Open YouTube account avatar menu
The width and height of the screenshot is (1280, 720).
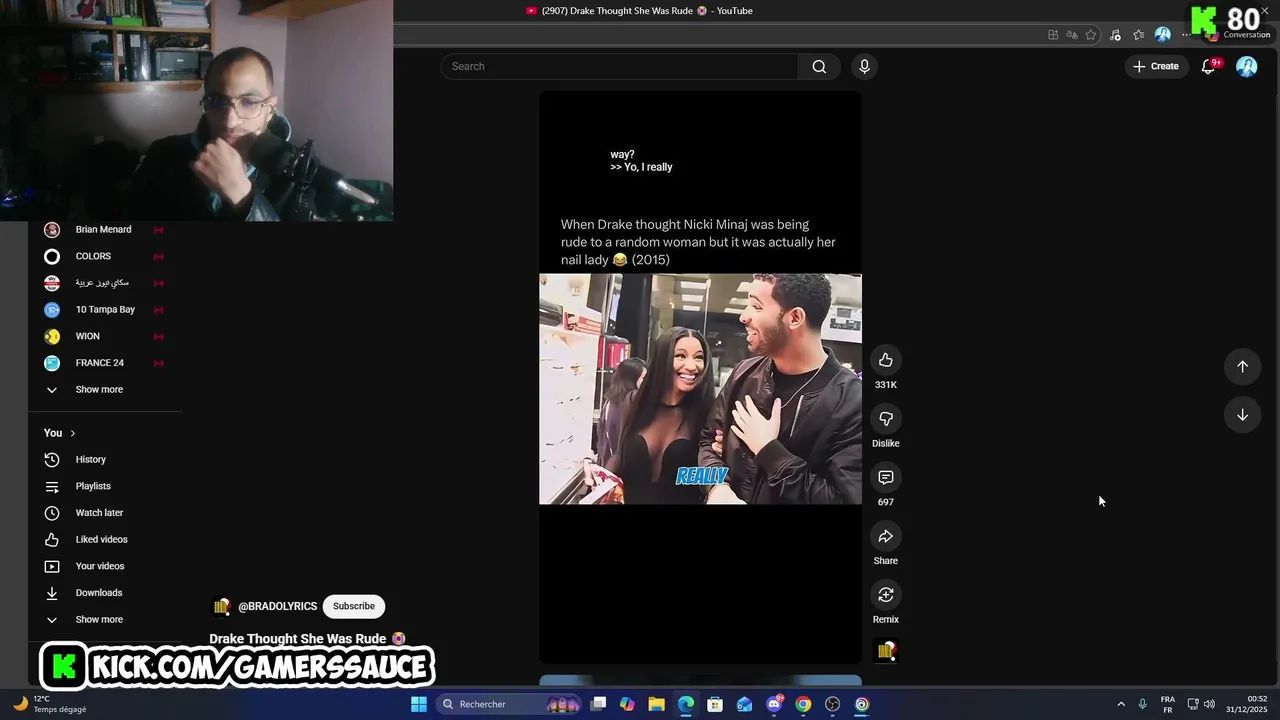1246,66
